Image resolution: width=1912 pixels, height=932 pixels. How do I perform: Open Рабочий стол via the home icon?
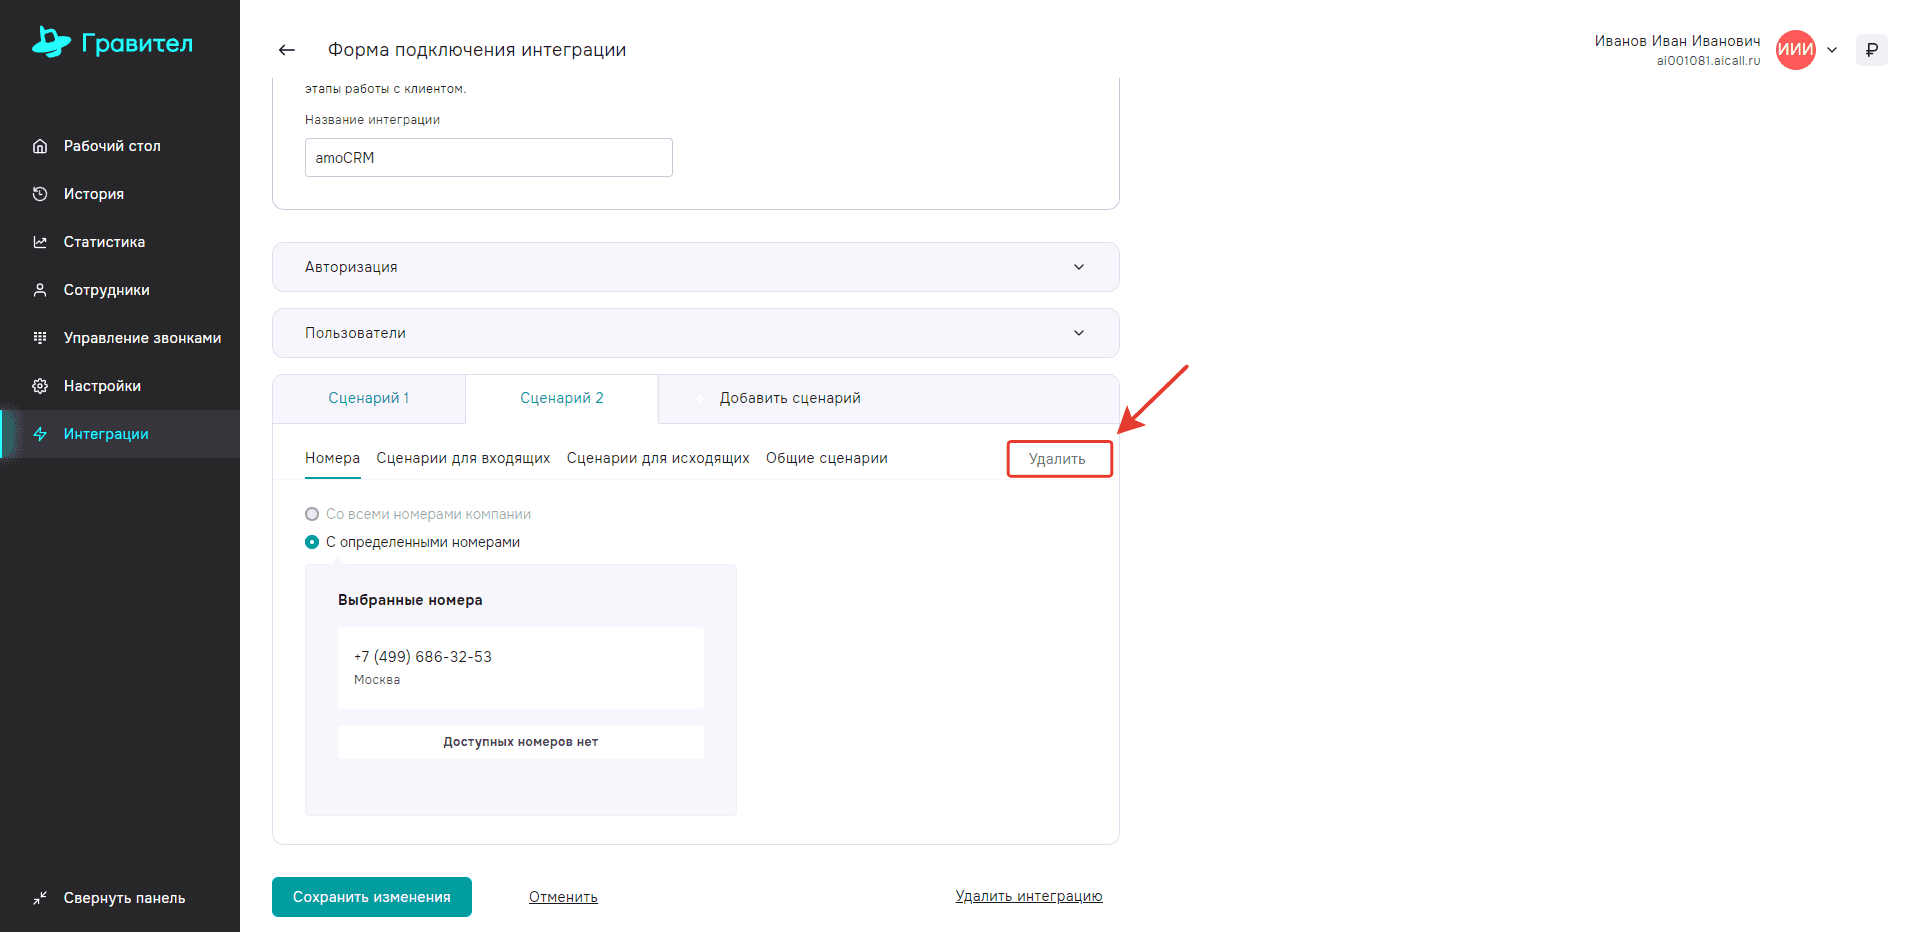pos(40,146)
